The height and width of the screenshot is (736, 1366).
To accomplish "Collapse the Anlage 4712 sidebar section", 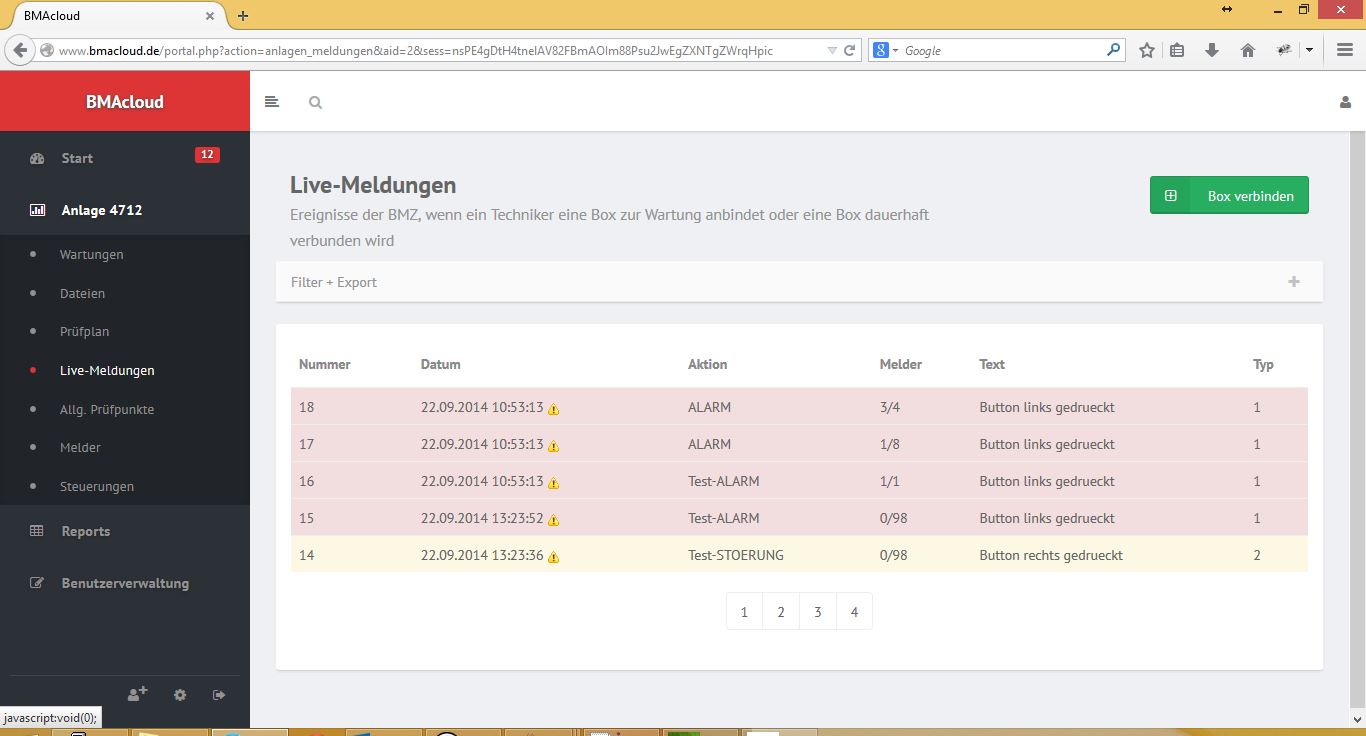I will coord(101,210).
